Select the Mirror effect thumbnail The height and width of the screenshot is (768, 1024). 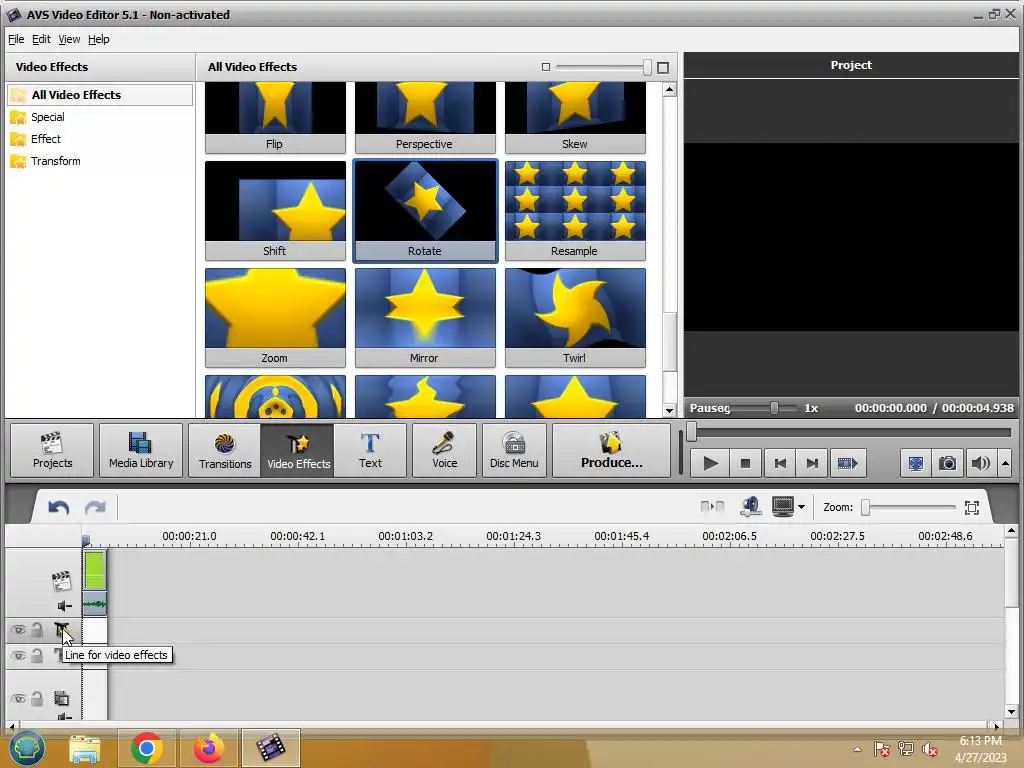tap(424, 317)
